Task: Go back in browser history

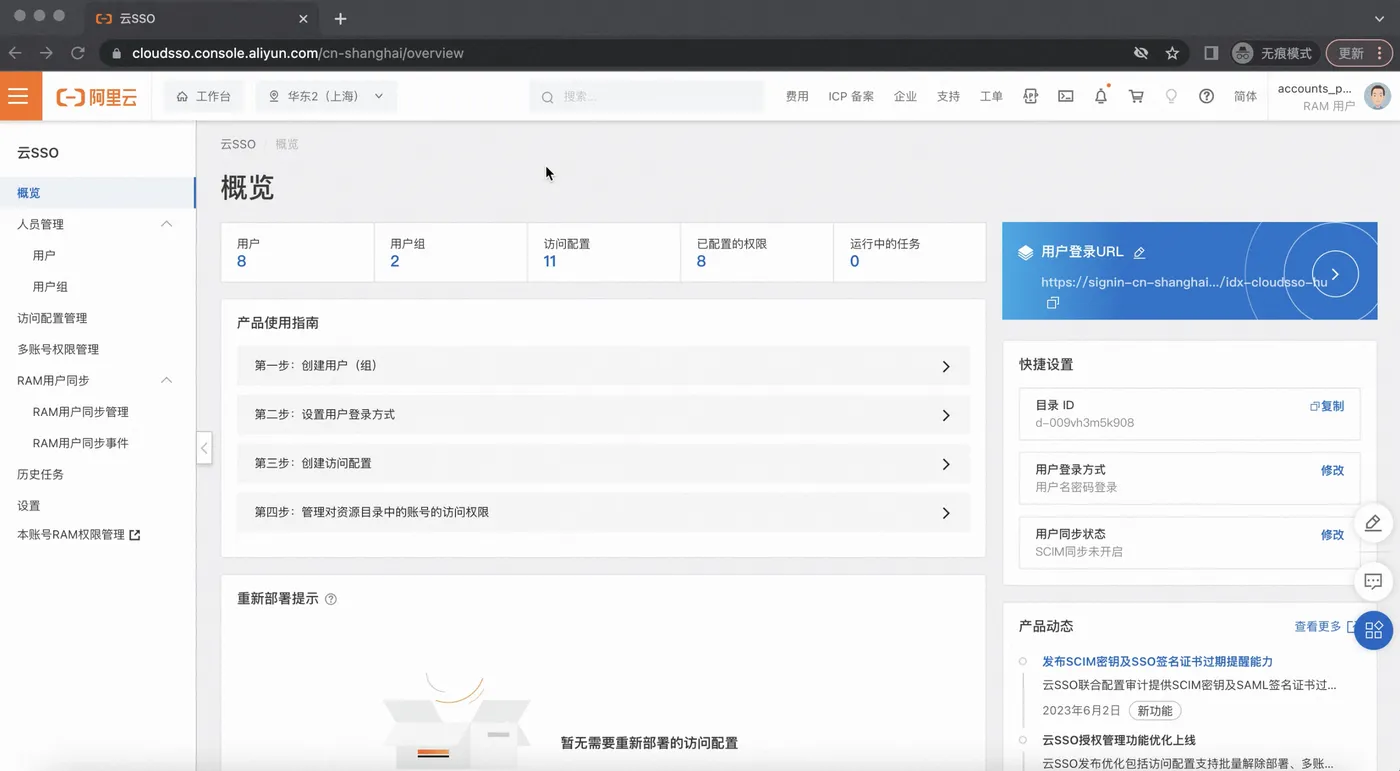Action: click(14, 53)
